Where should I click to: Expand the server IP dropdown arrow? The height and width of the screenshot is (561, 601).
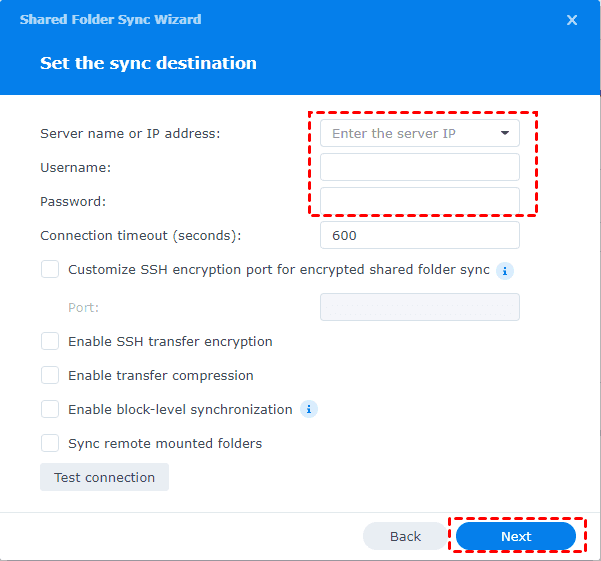504,133
